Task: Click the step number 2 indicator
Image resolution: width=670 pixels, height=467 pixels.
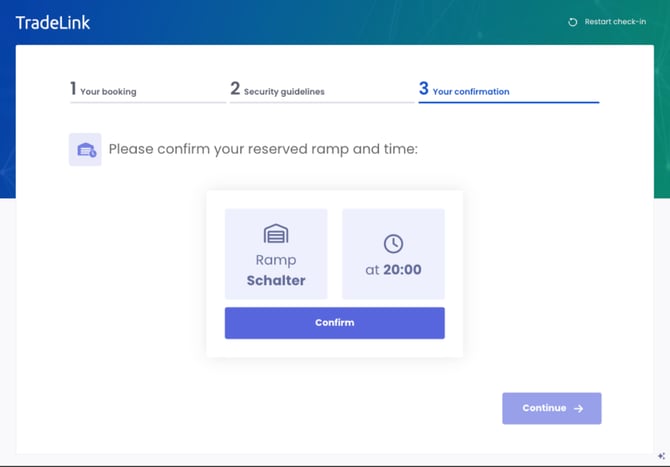Action: 235,89
